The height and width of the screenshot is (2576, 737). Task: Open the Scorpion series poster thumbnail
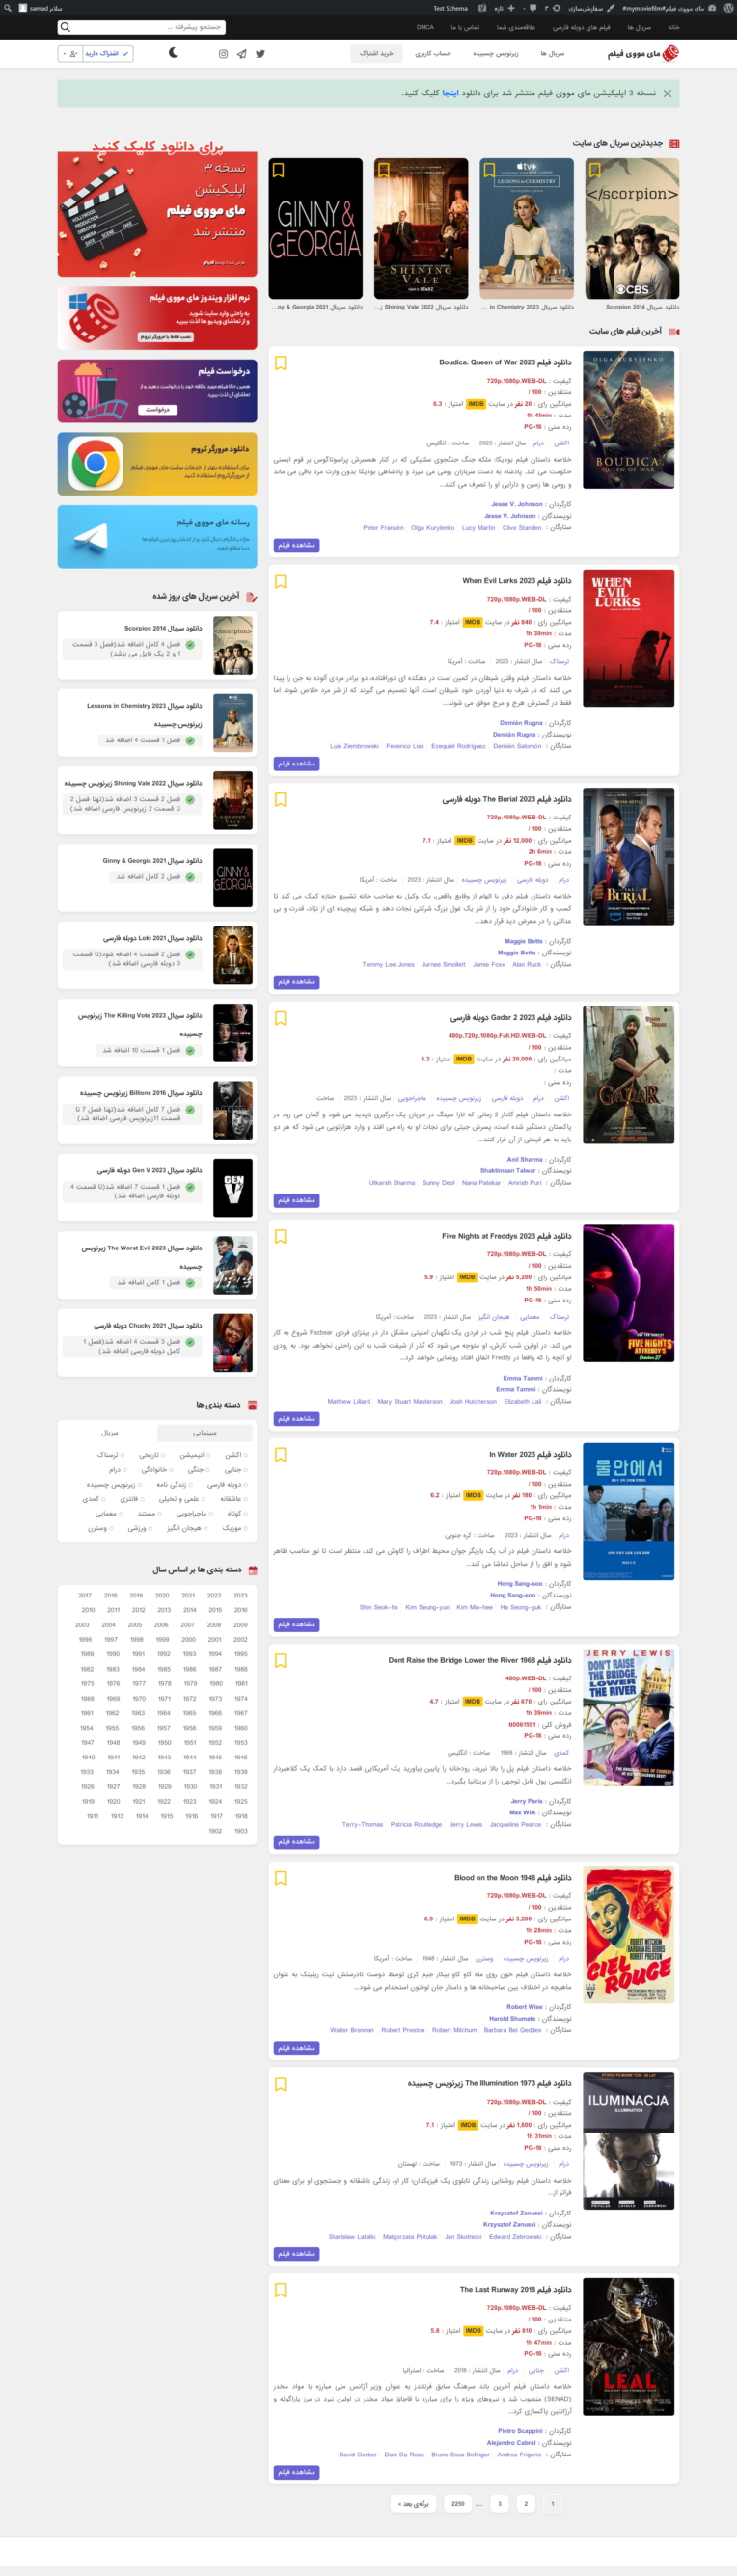pos(631,228)
